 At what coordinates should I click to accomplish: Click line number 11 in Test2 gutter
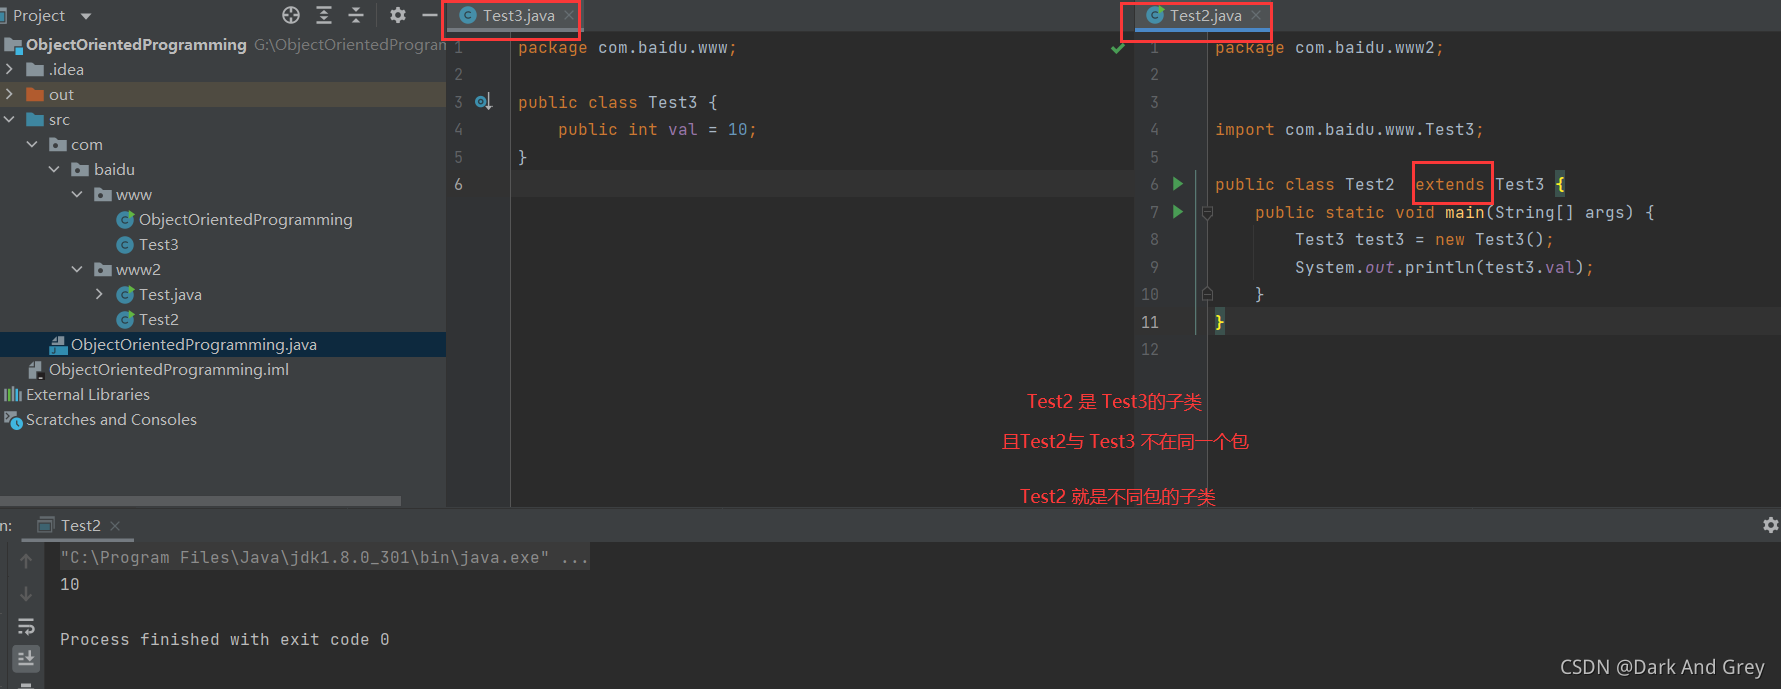(x=1149, y=322)
